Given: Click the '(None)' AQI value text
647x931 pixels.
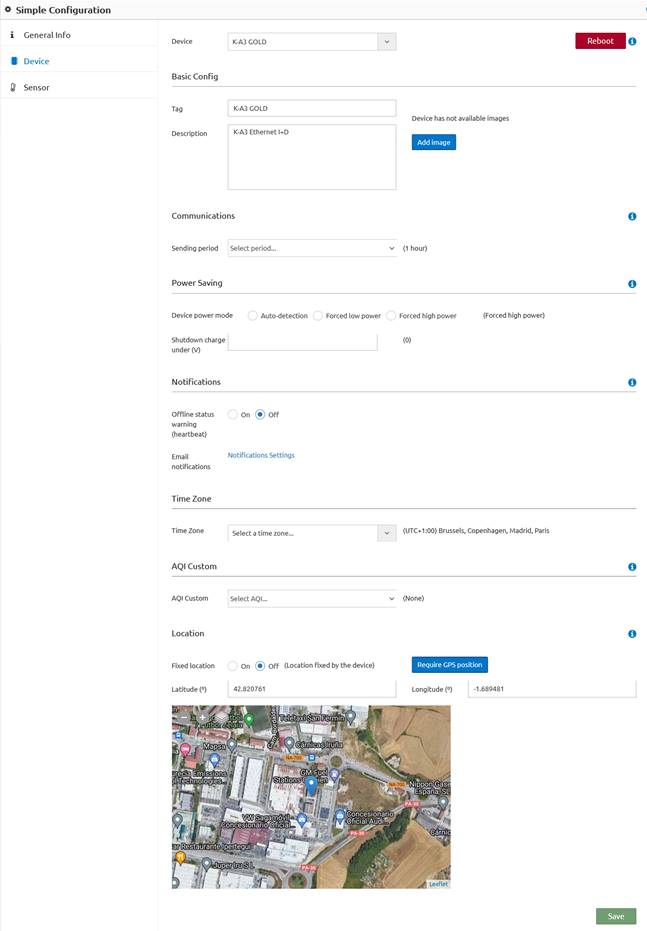Looking at the screenshot, I should [x=413, y=598].
